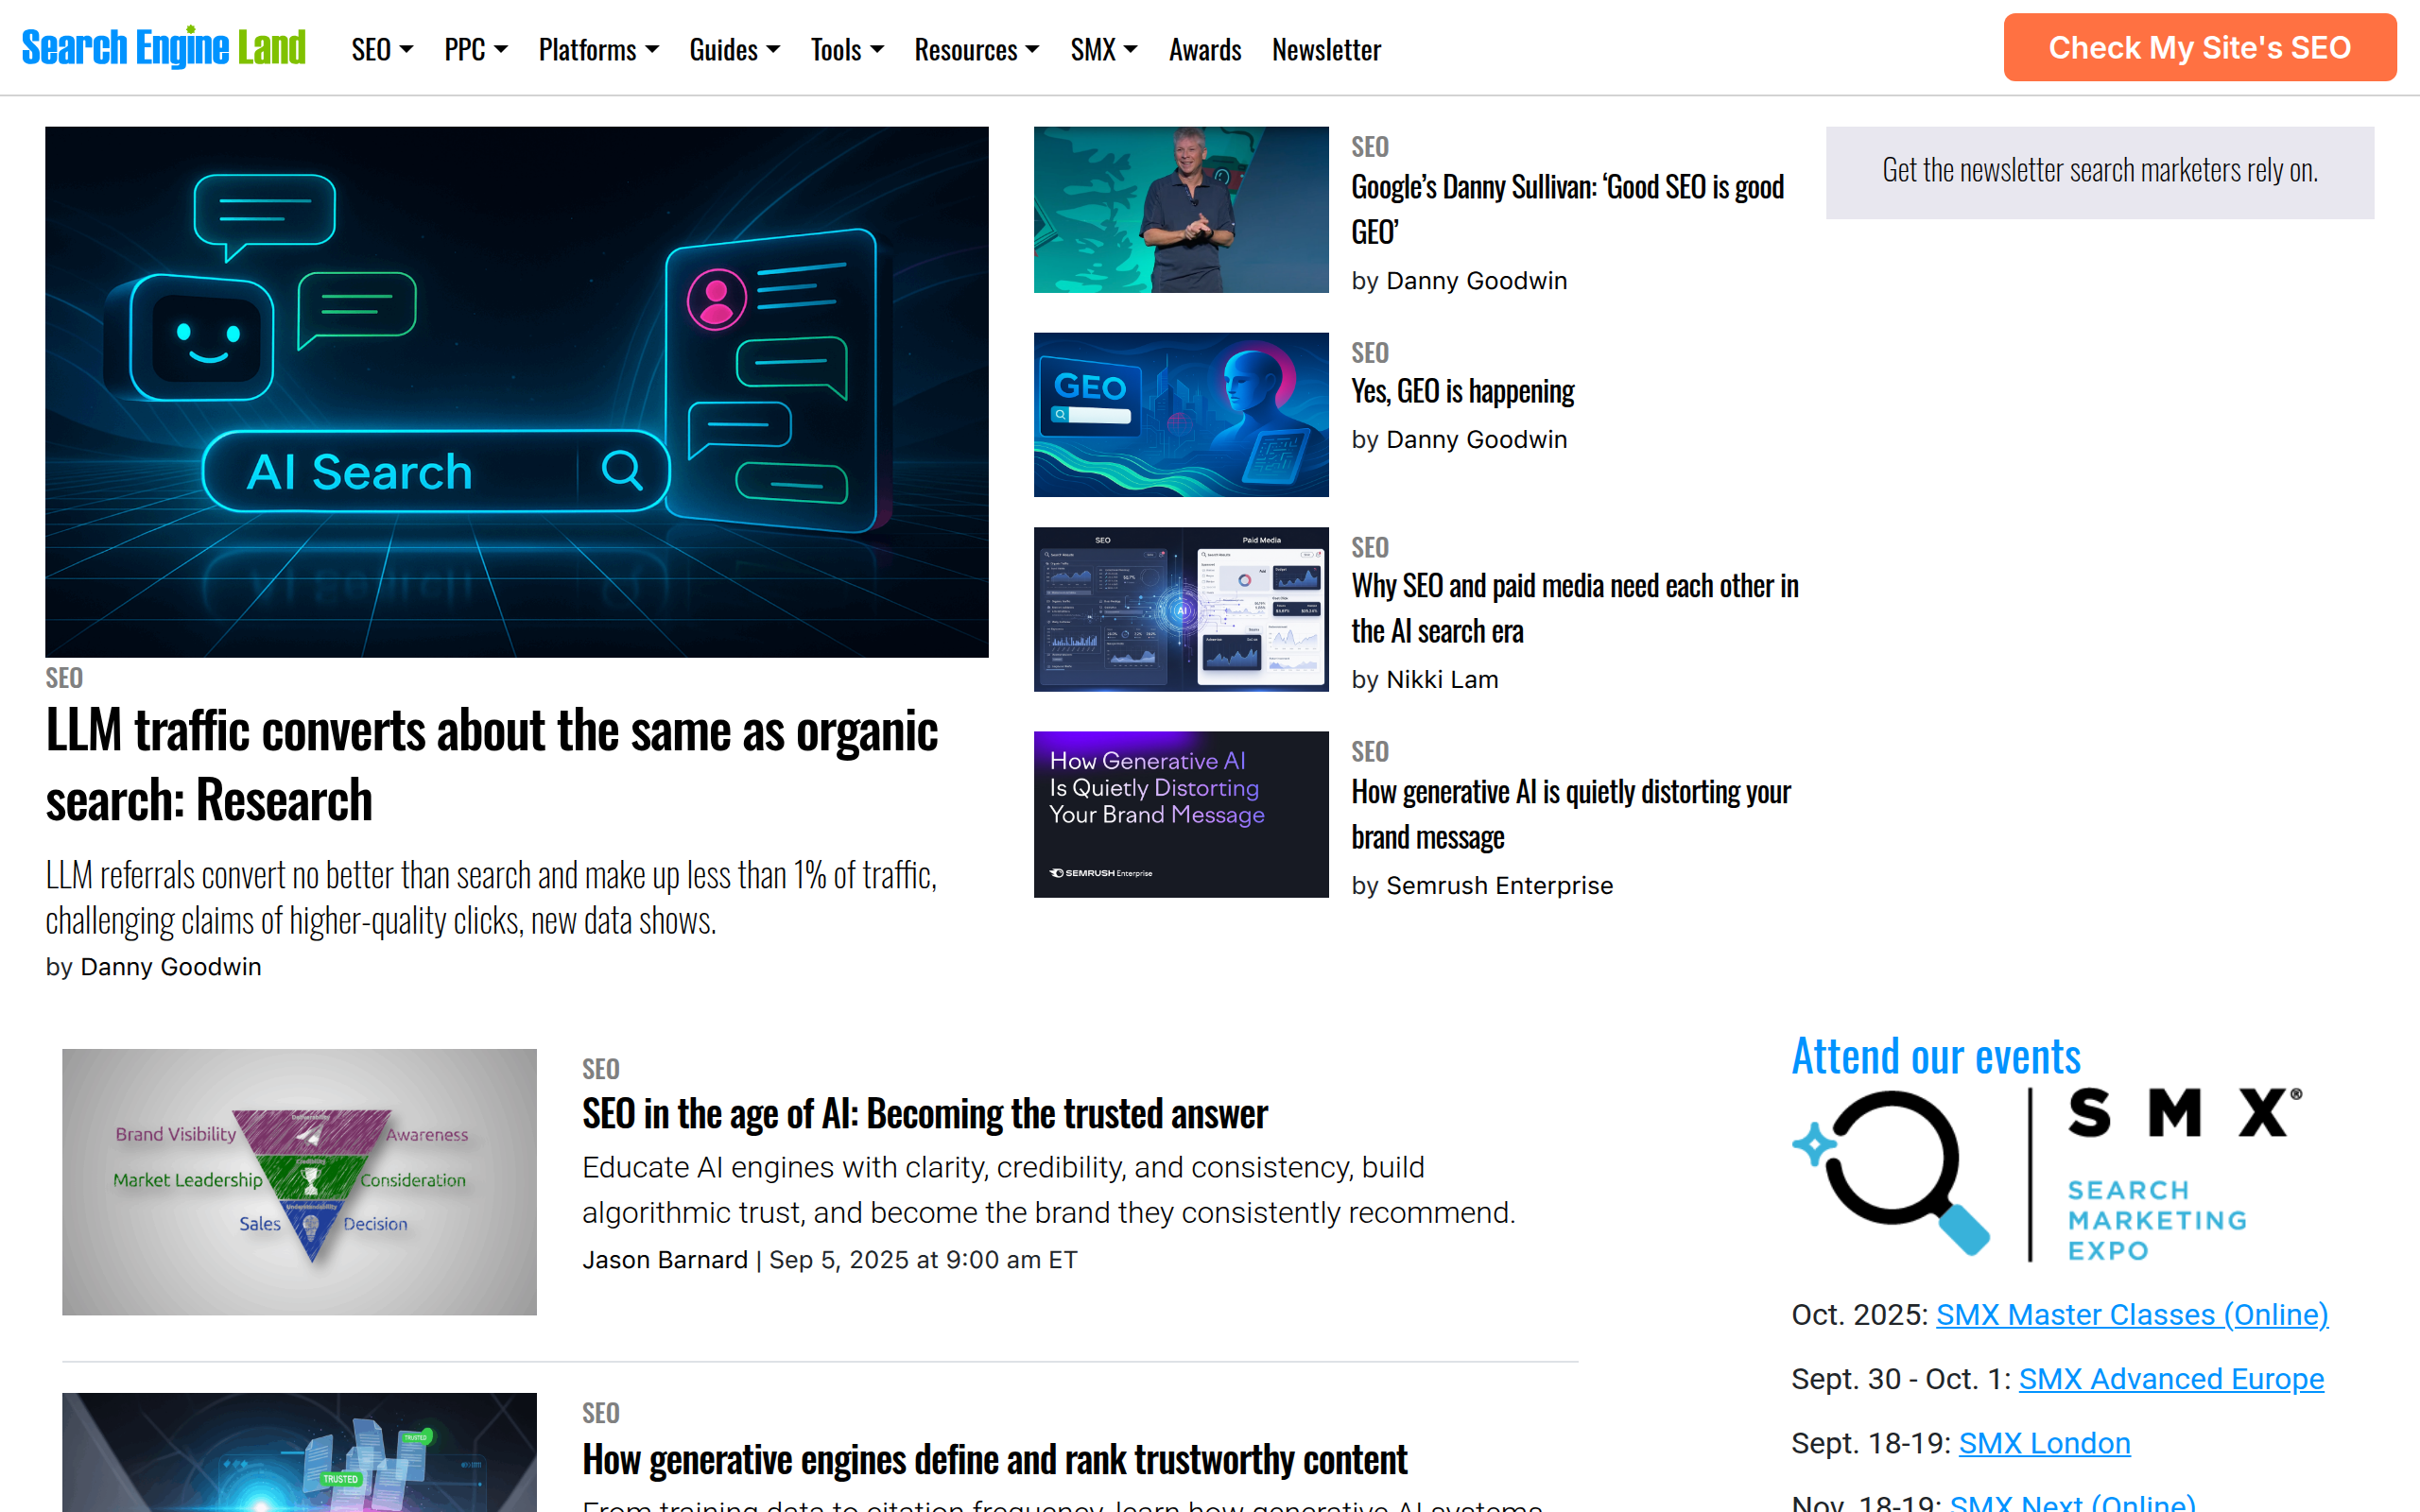Expand the Resources navigation menu

coord(977,49)
